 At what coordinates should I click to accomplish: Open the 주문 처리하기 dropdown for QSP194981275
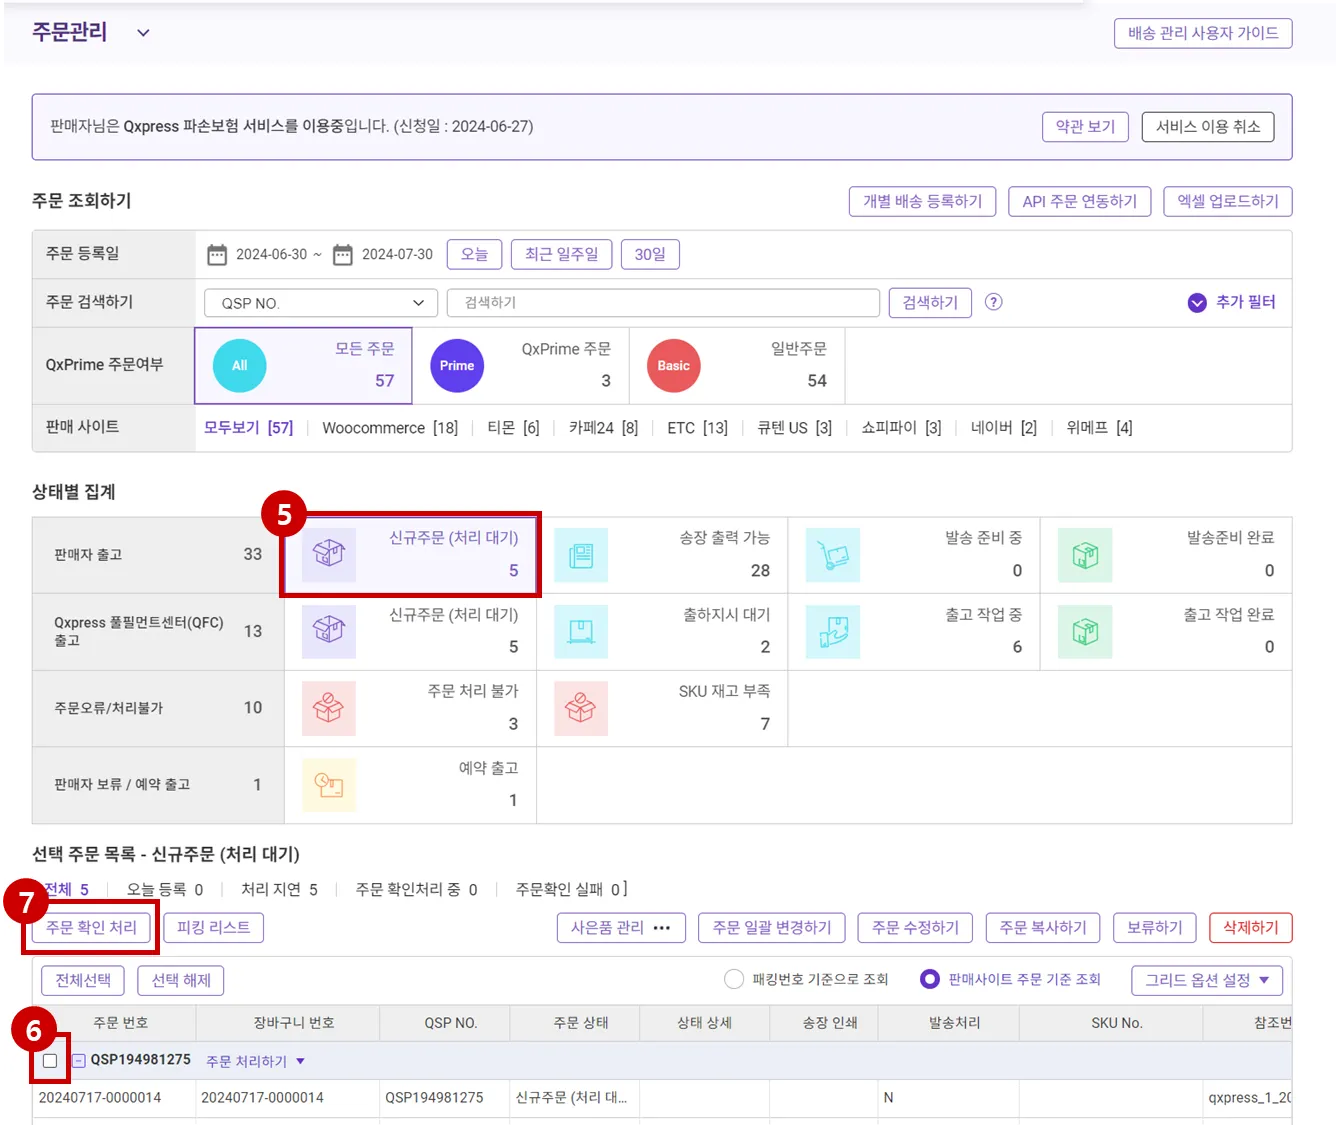point(255,1061)
